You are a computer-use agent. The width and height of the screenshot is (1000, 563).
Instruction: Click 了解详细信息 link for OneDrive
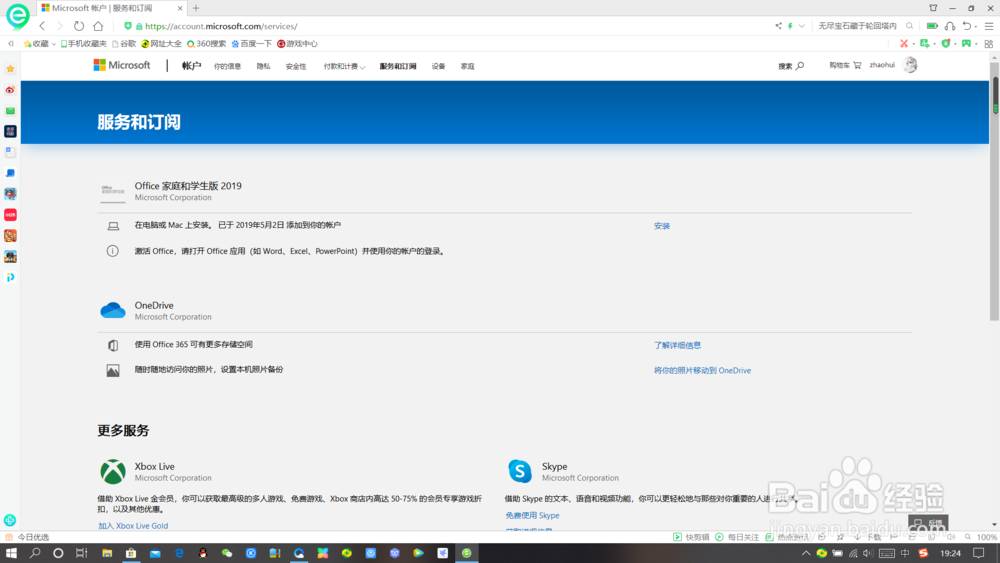point(677,345)
